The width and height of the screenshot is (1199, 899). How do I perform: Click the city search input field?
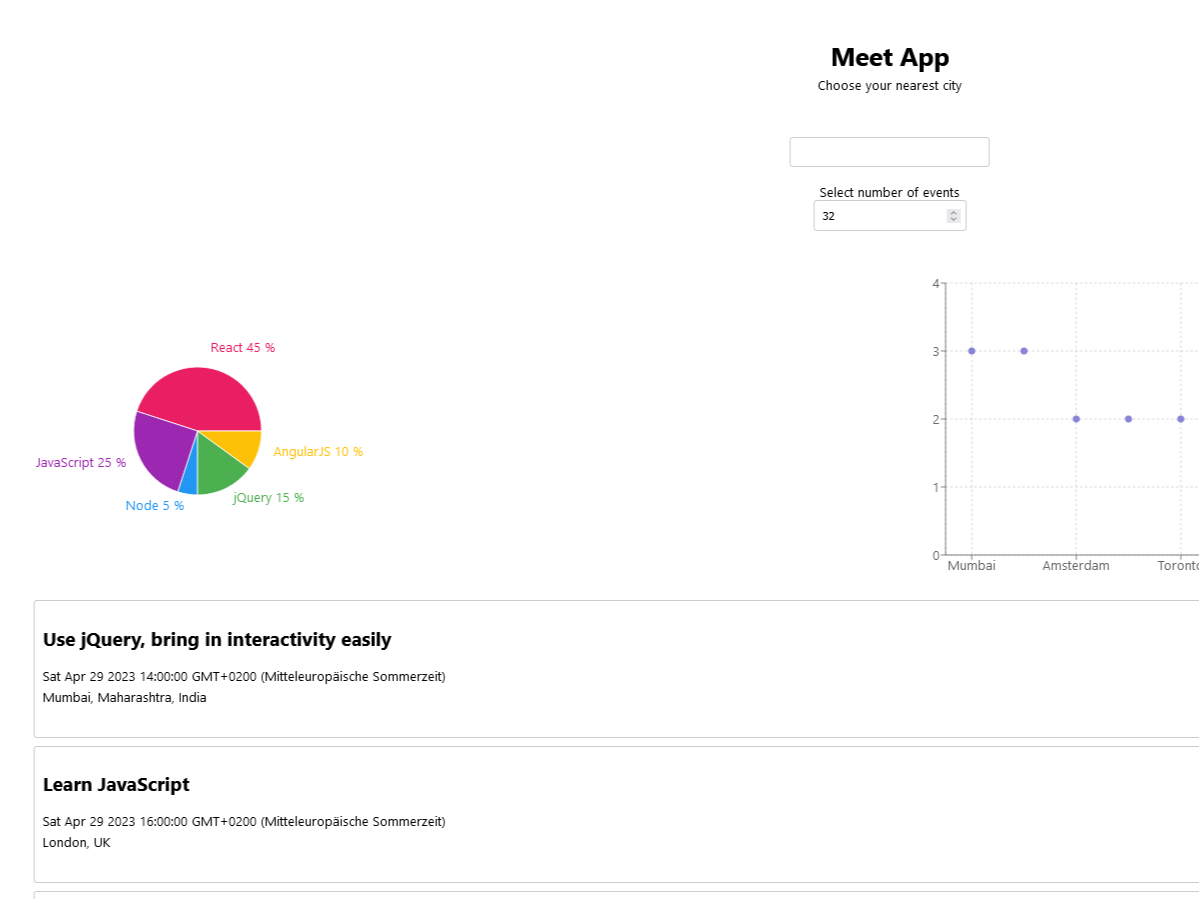[889, 152]
